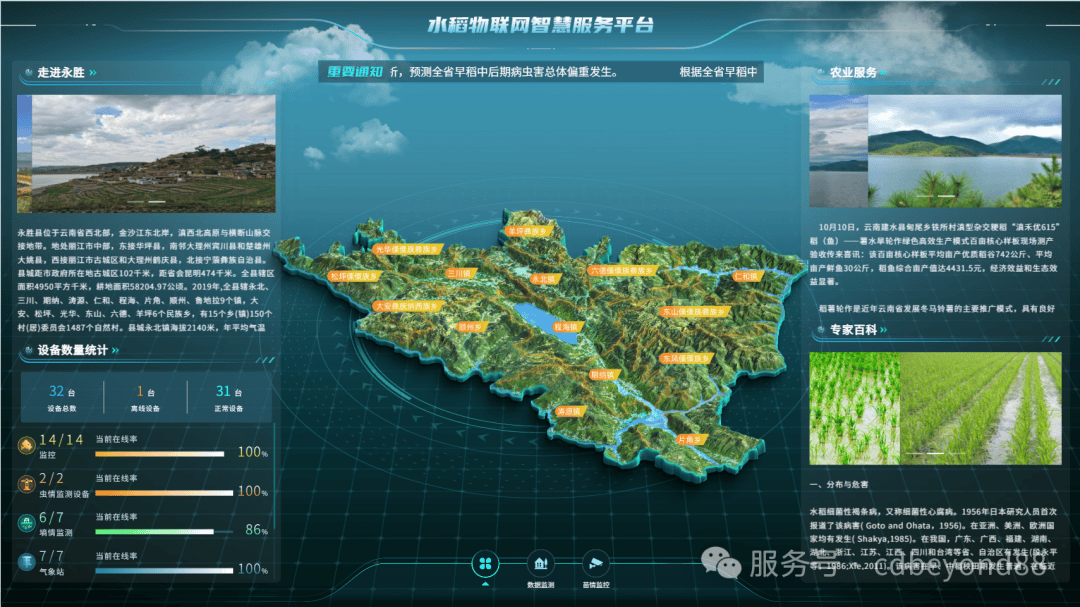The height and width of the screenshot is (607, 1080).
Task: Click the 重要通知 scrolling notice banner
Action: [540, 72]
